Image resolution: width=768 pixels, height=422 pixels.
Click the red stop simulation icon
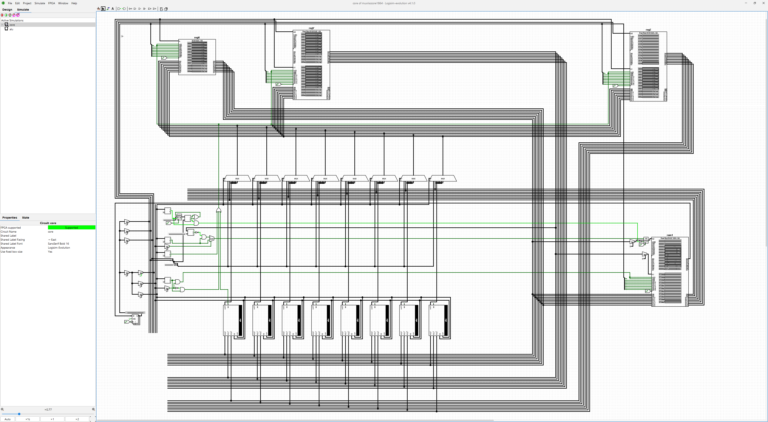click(x=2, y=15)
